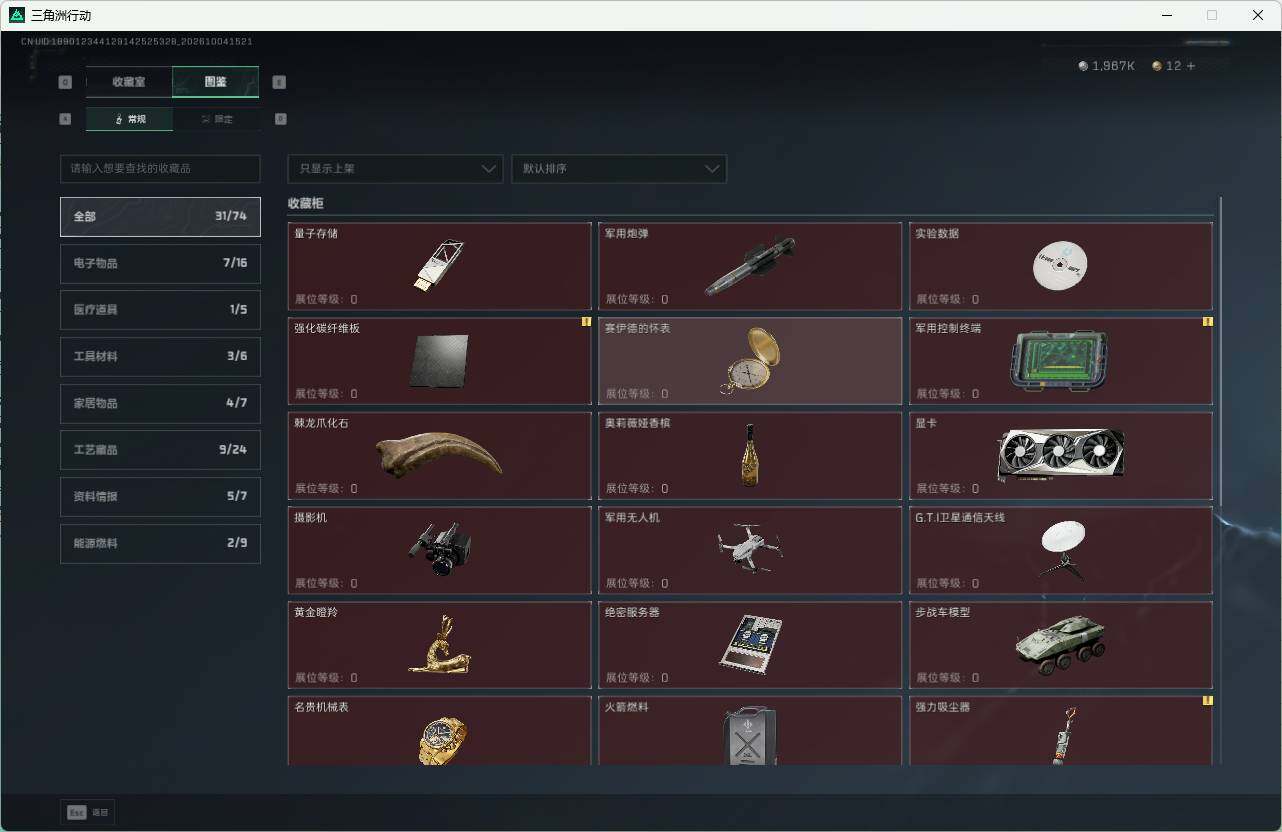Filter by 医疗道具 category
Viewport: 1282px width, 832px height.
click(160, 310)
